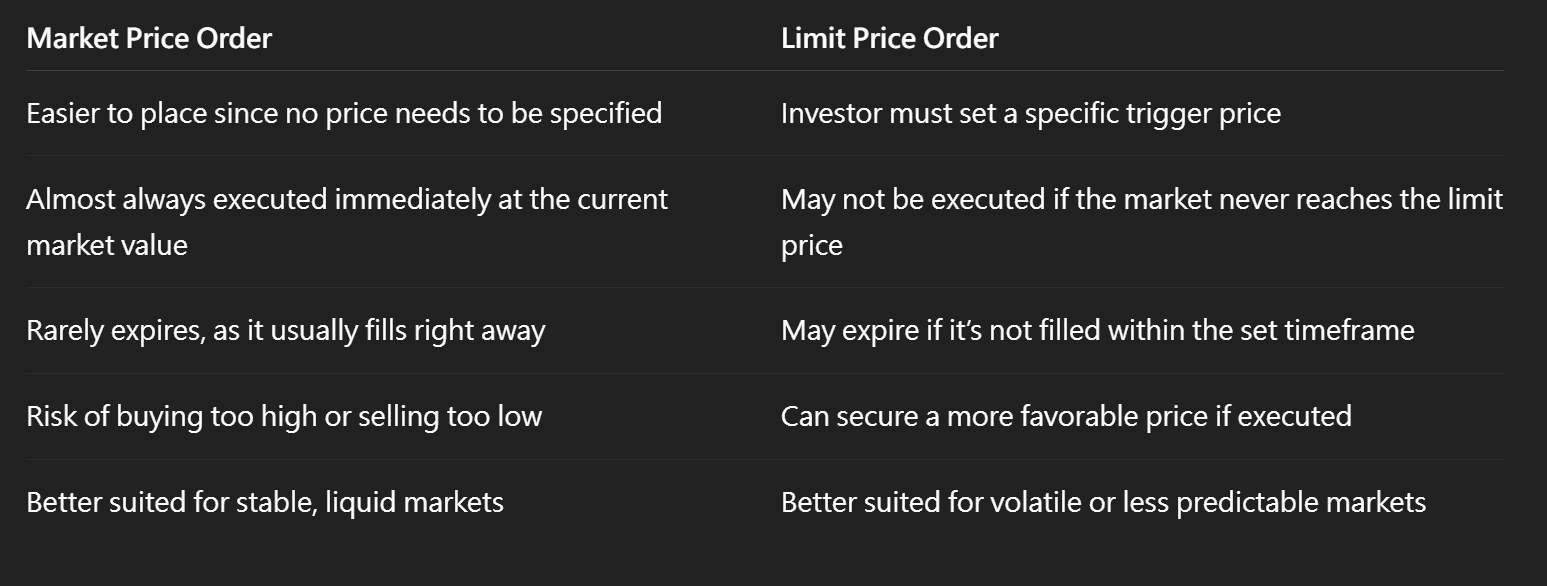Click the 'May expire if it's not filled' cell

(x=1098, y=330)
